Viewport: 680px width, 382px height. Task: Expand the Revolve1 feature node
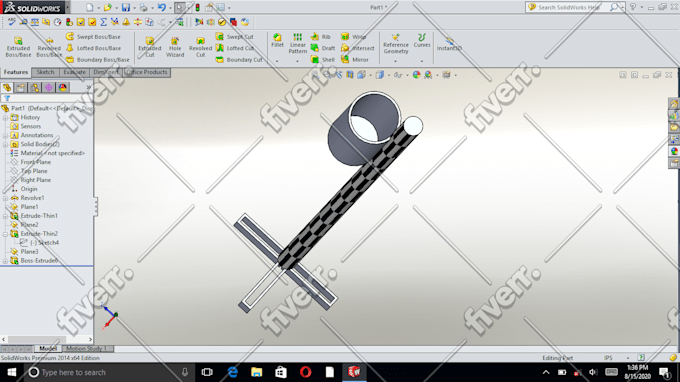pyautogui.click(x=5, y=198)
